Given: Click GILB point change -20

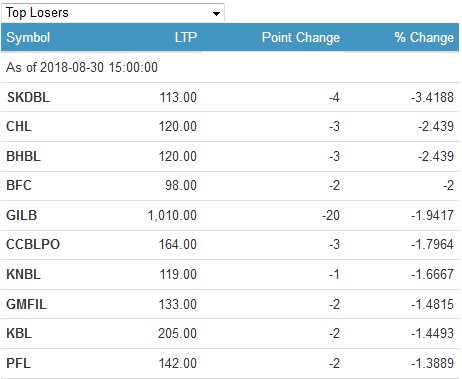Looking at the screenshot, I should pos(331,215).
